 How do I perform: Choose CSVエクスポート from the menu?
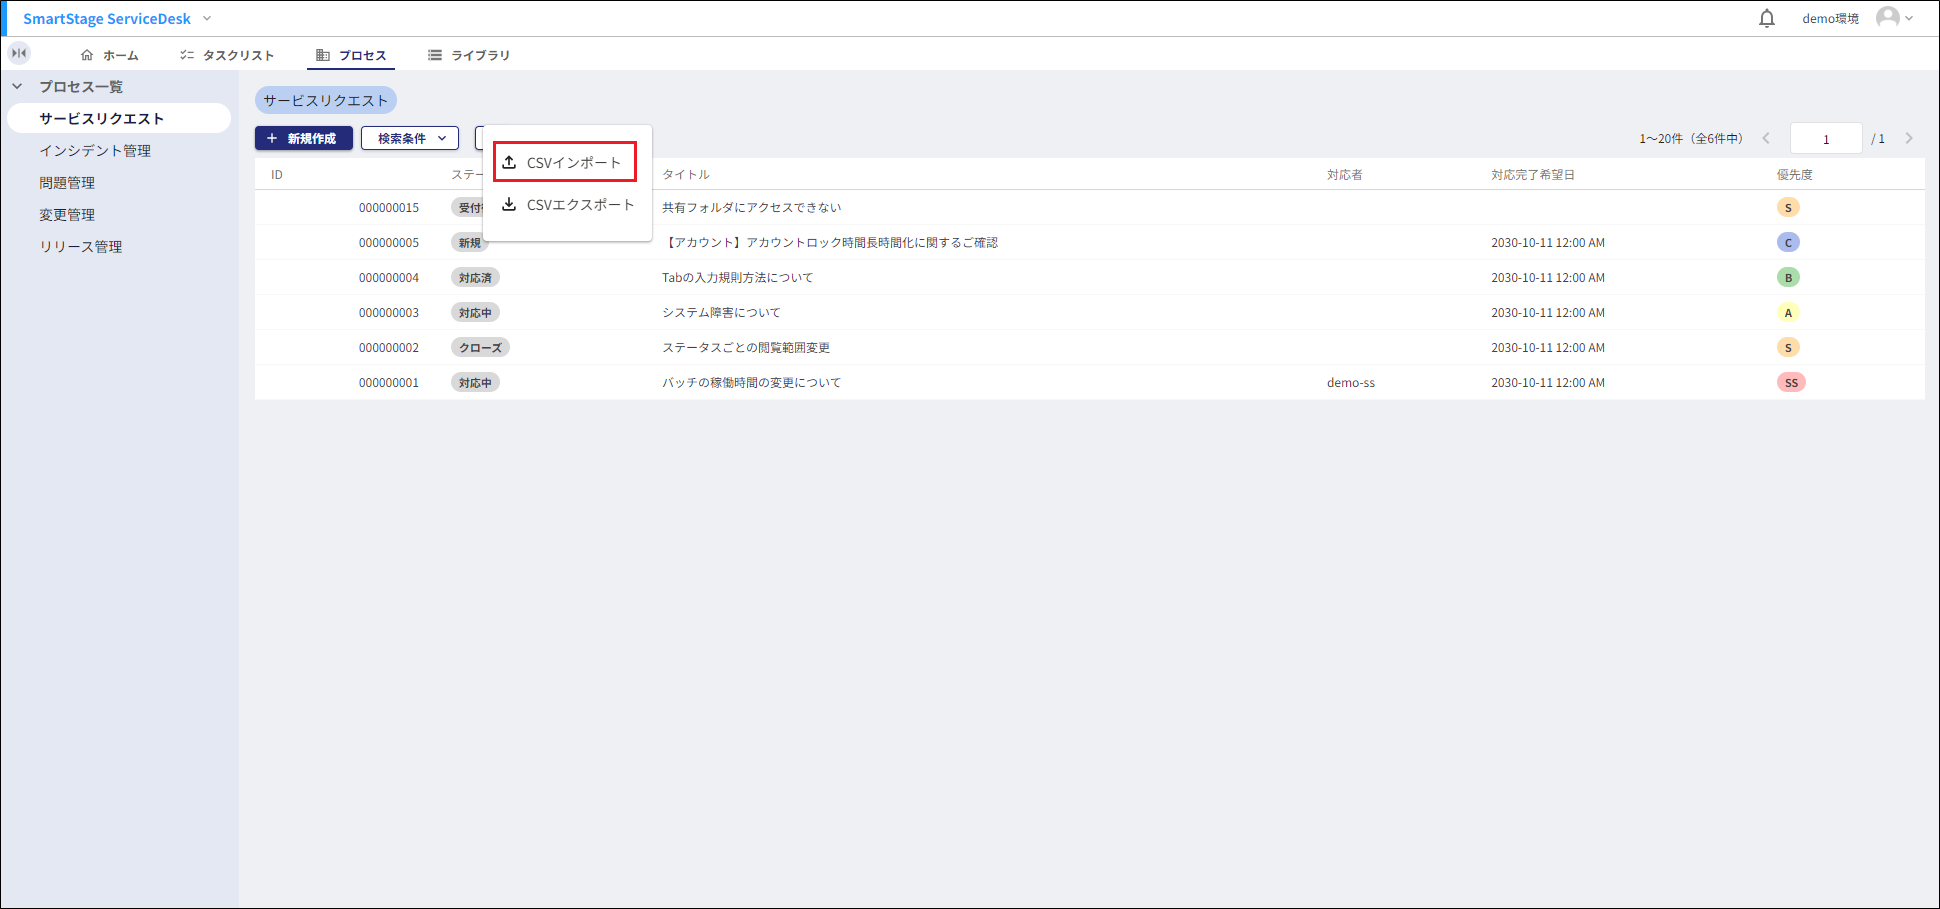pos(568,204)
